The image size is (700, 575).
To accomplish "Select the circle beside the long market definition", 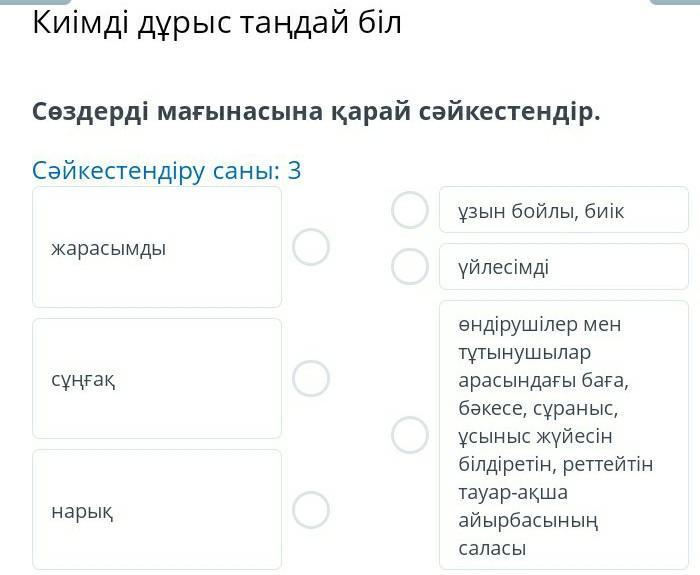I will (x=410, y=435).
